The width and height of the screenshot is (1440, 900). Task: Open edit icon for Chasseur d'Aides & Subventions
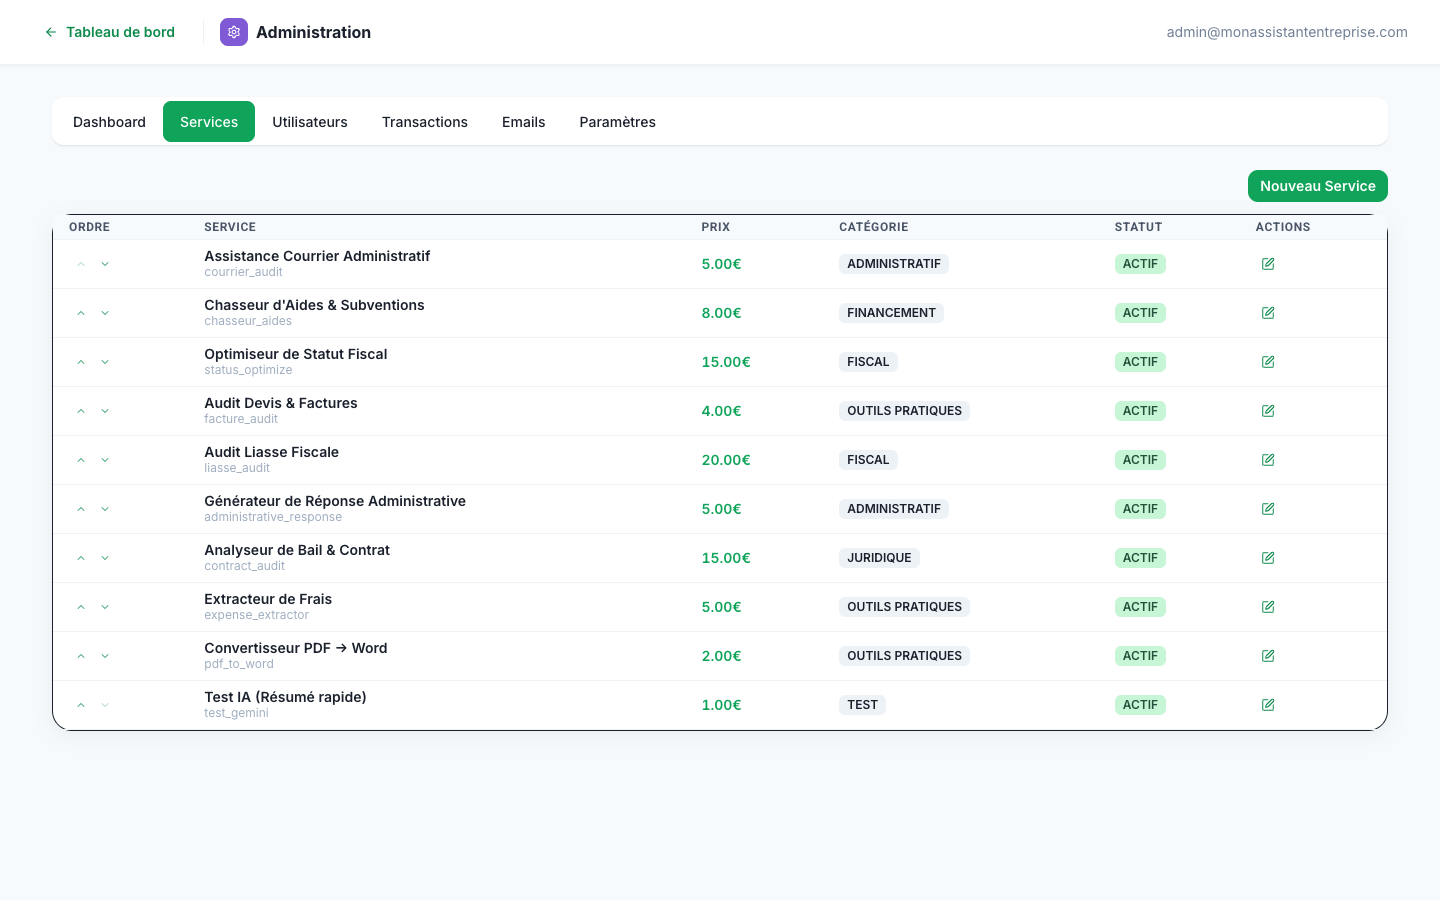(x=1268, y=313)
